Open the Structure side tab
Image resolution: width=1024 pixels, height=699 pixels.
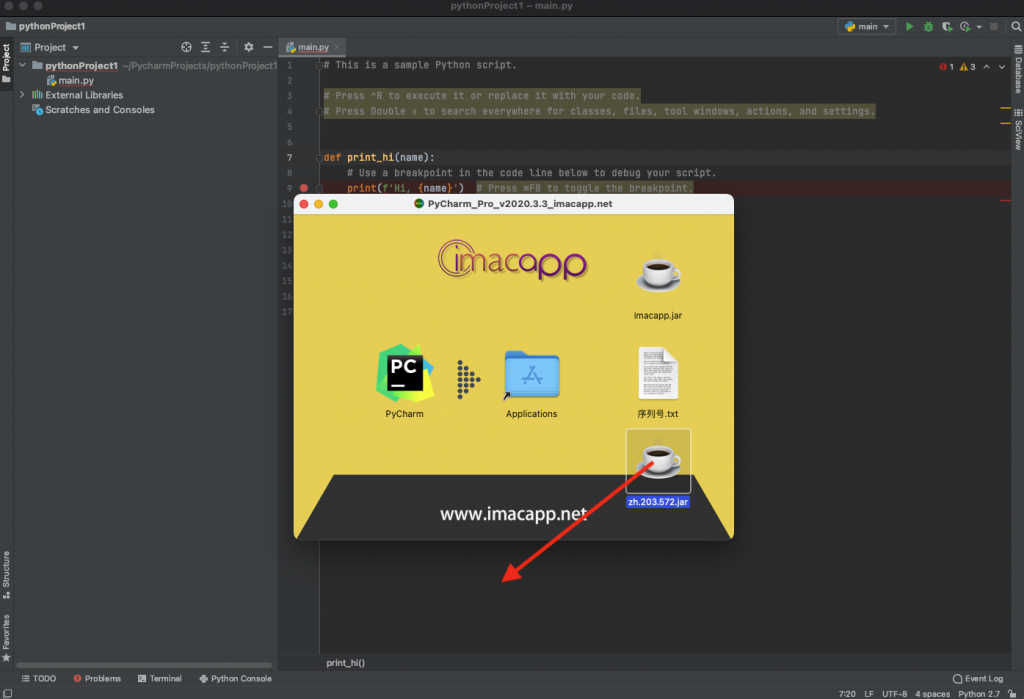click(7, 575)
